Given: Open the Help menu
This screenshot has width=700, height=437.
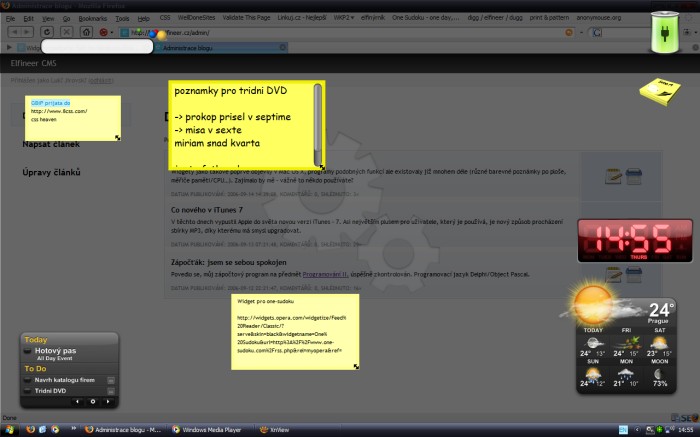Looking at the screenshot, I should tap(143, 18).
